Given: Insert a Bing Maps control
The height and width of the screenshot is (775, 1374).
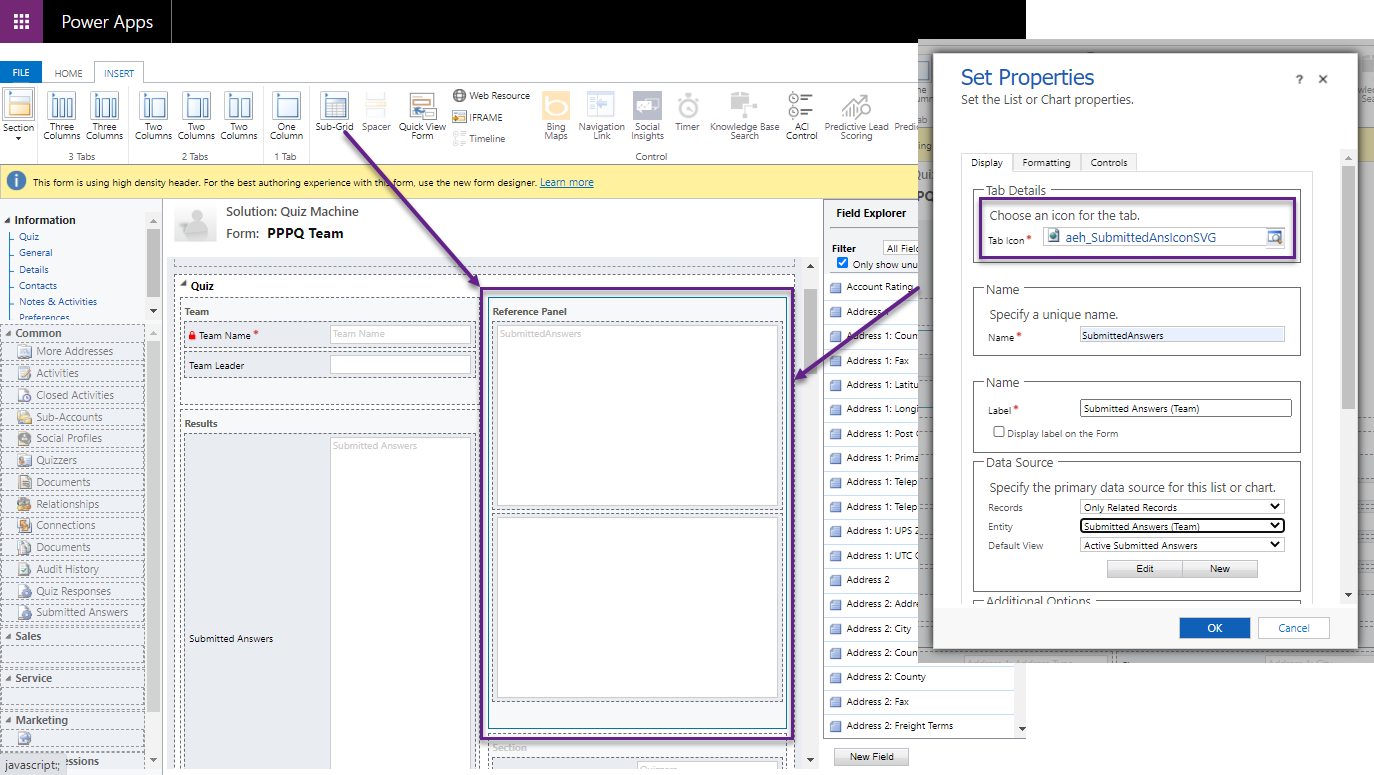Looking at the screenshot, I should tap(555, 112).
